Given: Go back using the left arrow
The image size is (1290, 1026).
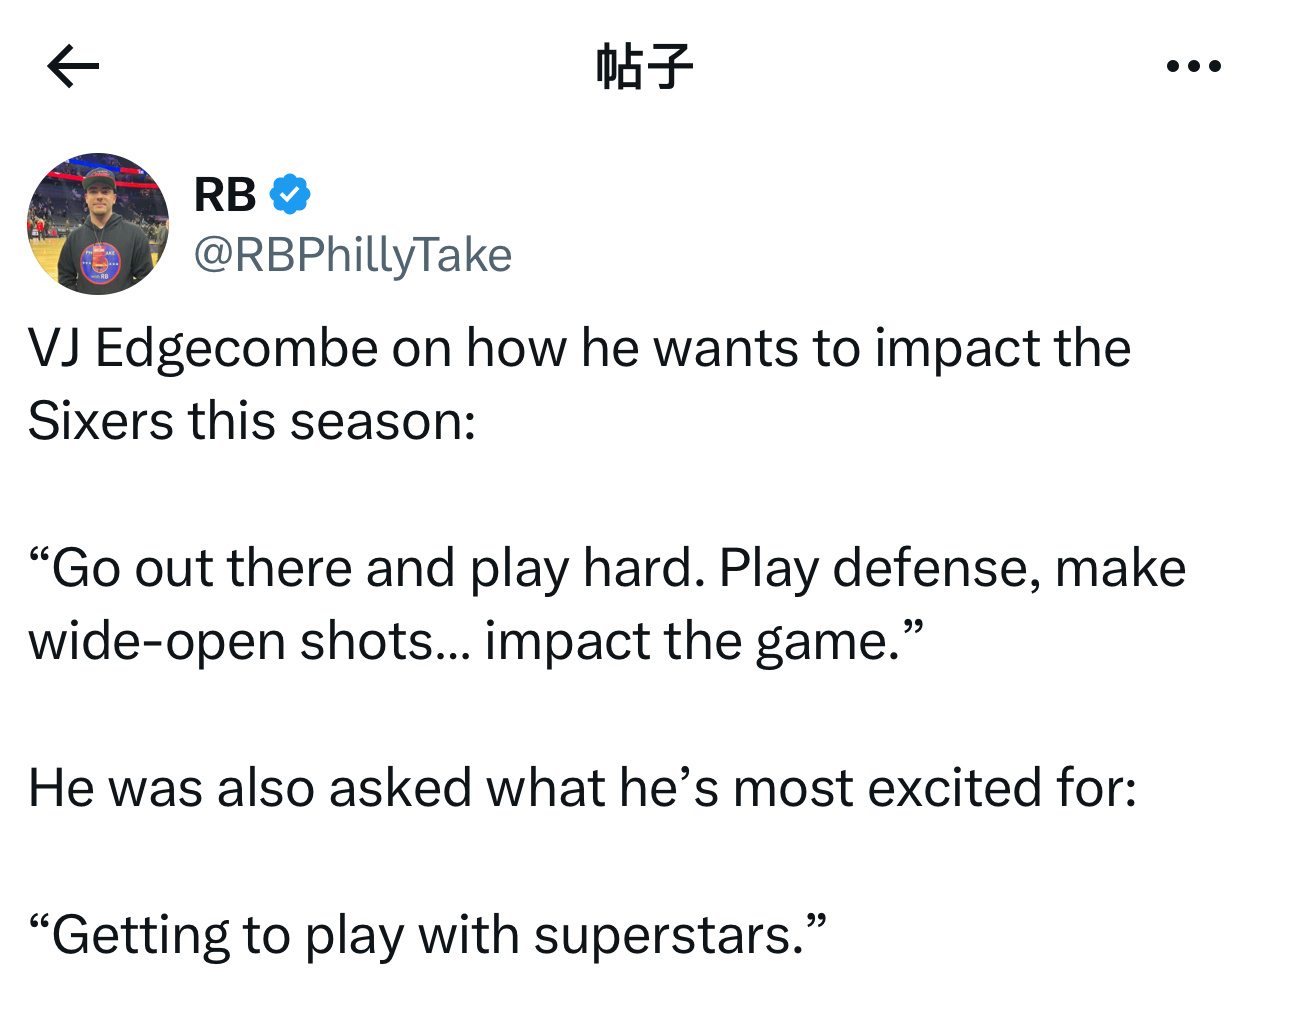Looking at the screenshot, I should click(x=73, y=67).
